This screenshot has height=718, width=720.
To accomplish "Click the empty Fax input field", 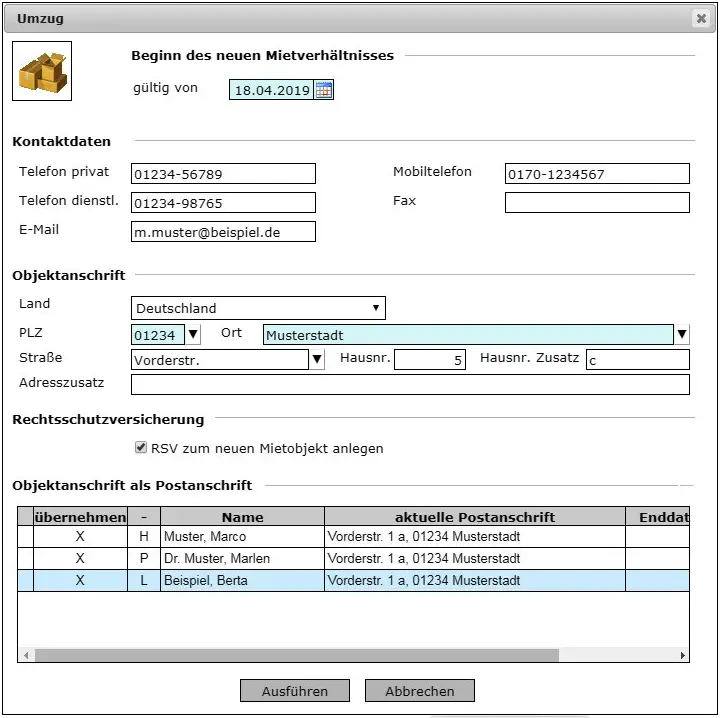I will pyautogui.click(x=597, y=203).
